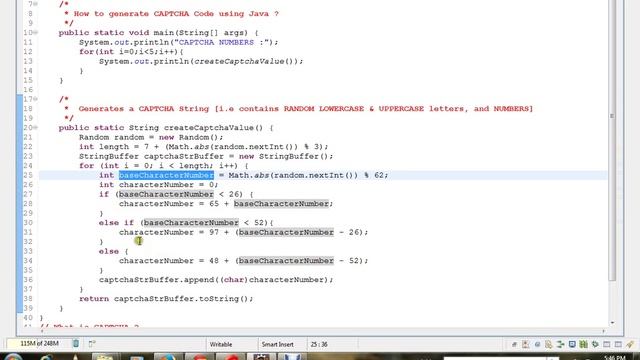Click the string "CAPTCHA NUMBERS :" on line 11
Viewport: 640px width, 360px height.
pyautogui.click(x=222, y=42)
